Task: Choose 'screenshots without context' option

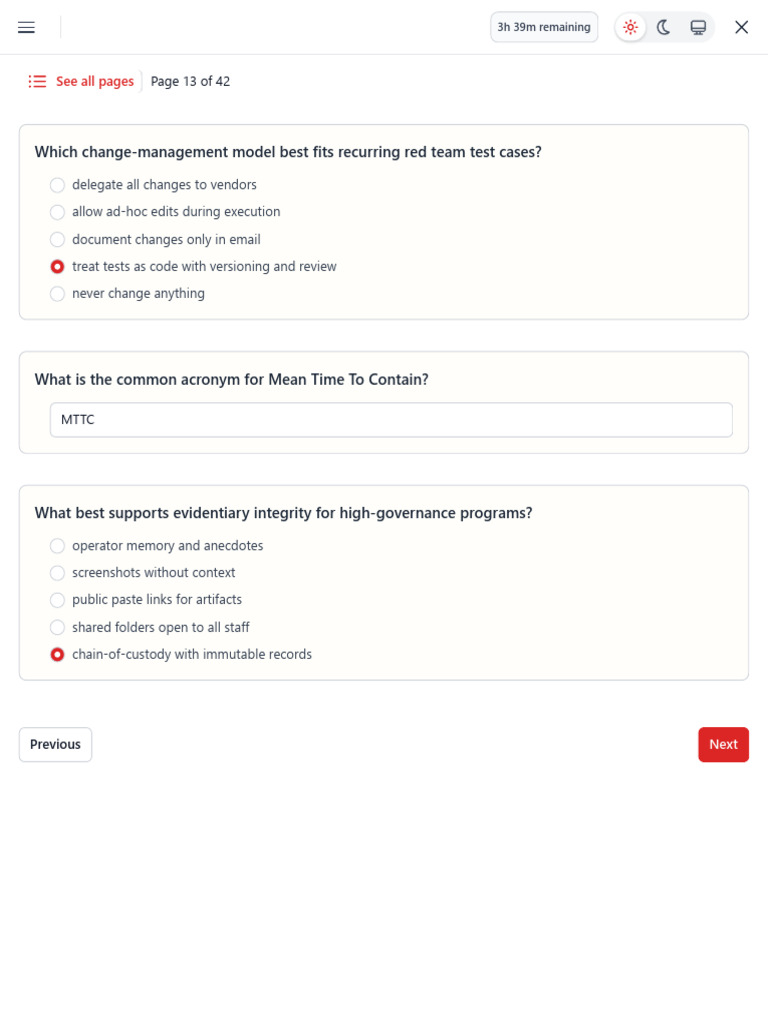Action: pyautogui.click(x=58, y=573)
